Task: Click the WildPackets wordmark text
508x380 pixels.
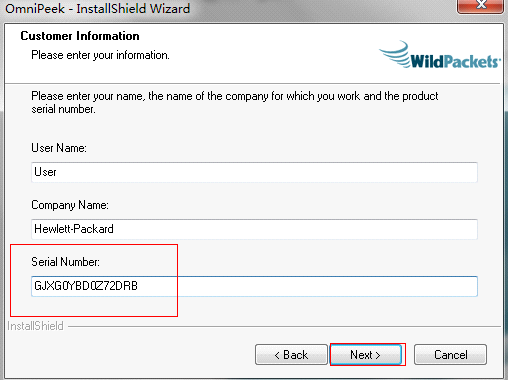Action: coord(455,62)
